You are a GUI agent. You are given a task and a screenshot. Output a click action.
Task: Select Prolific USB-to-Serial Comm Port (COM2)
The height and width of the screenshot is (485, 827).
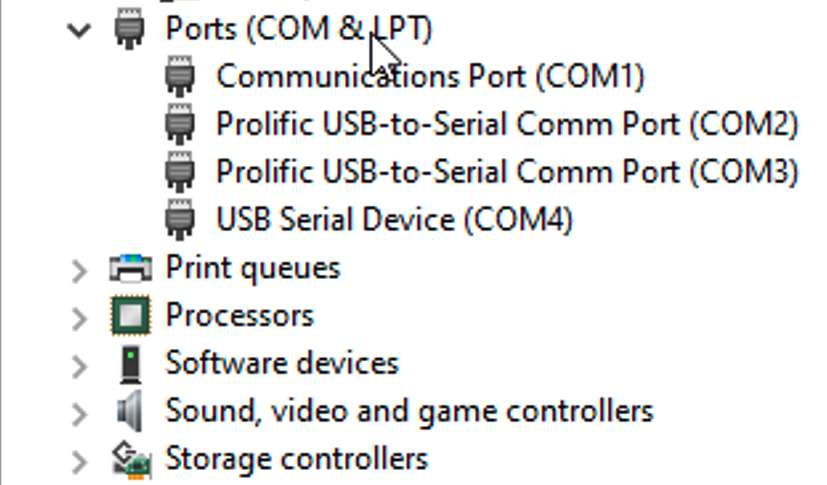click(x=507, y=124)
